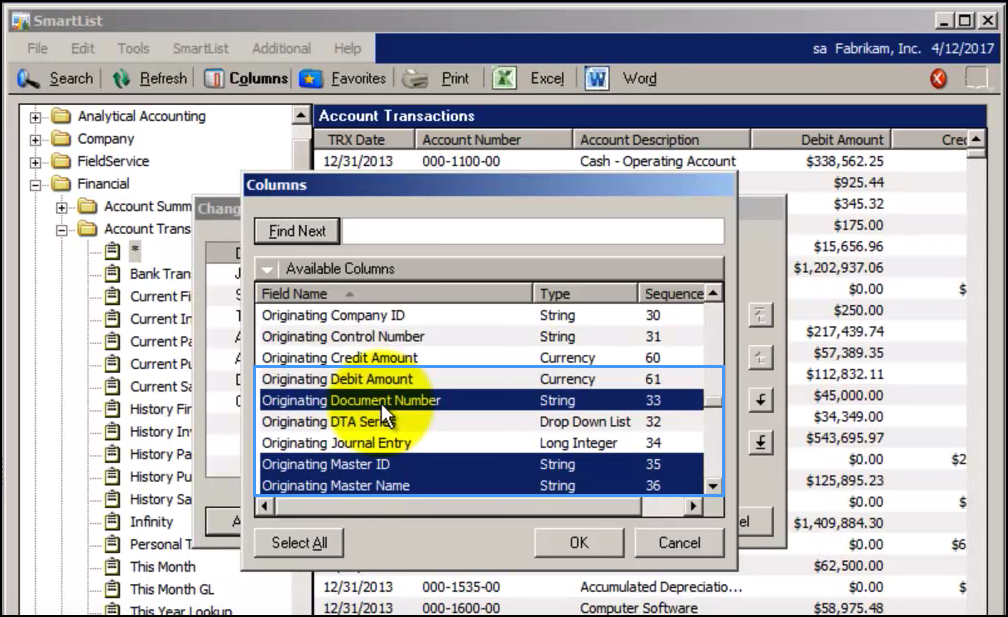Viewport: 1008px width, 617px height.
Task: Click the This Month favorite list icon
Action: [112, 566]
